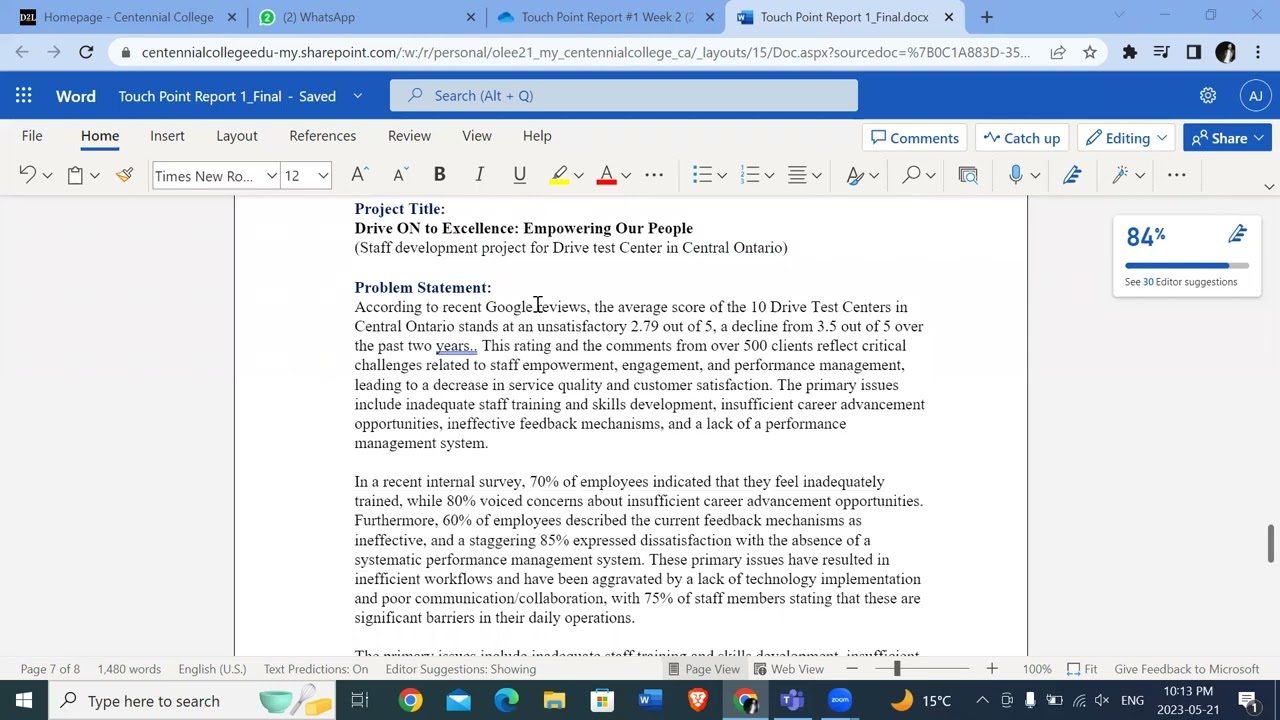Open the font size dropdown
Viewport: 1280px width, 720px height.
pos(323,176)
